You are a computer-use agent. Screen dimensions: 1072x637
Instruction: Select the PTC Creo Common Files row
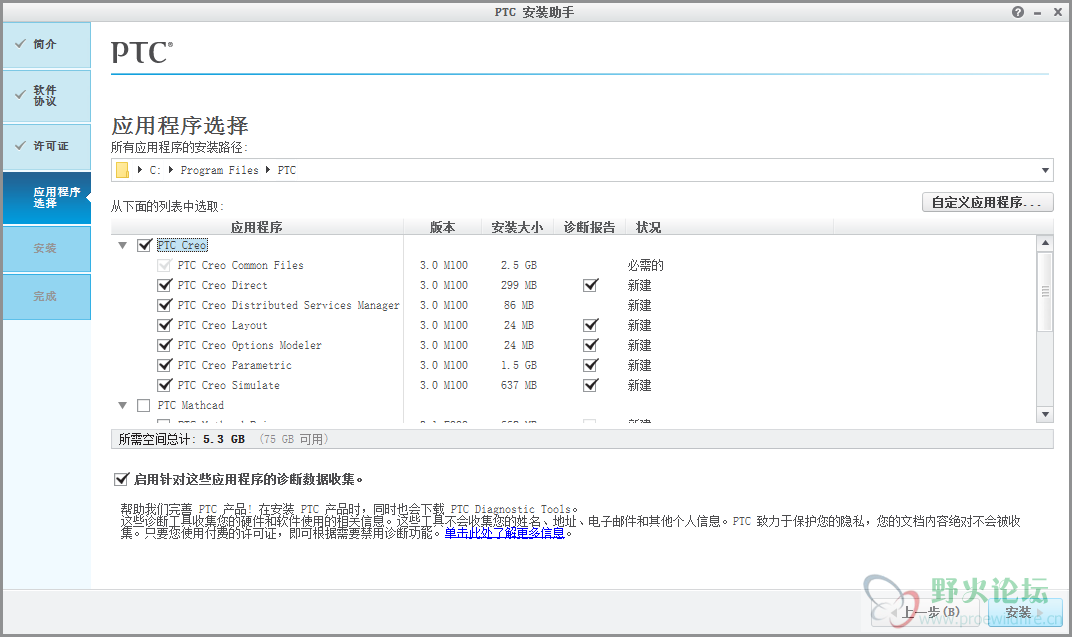click(x=240, y=265)
